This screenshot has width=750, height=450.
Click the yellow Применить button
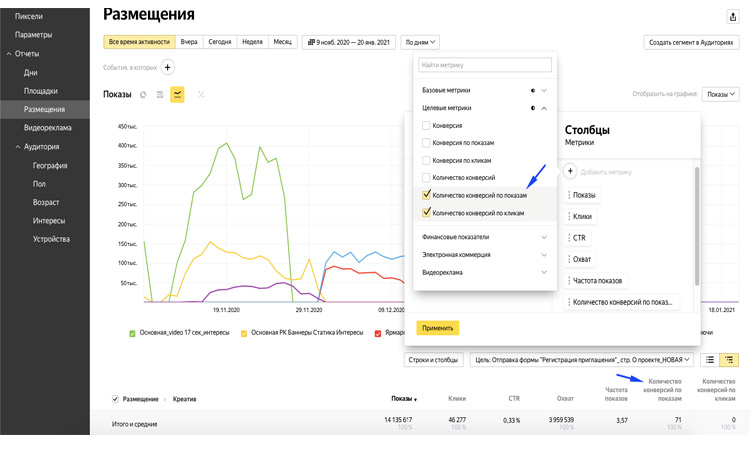pos(438,327)
